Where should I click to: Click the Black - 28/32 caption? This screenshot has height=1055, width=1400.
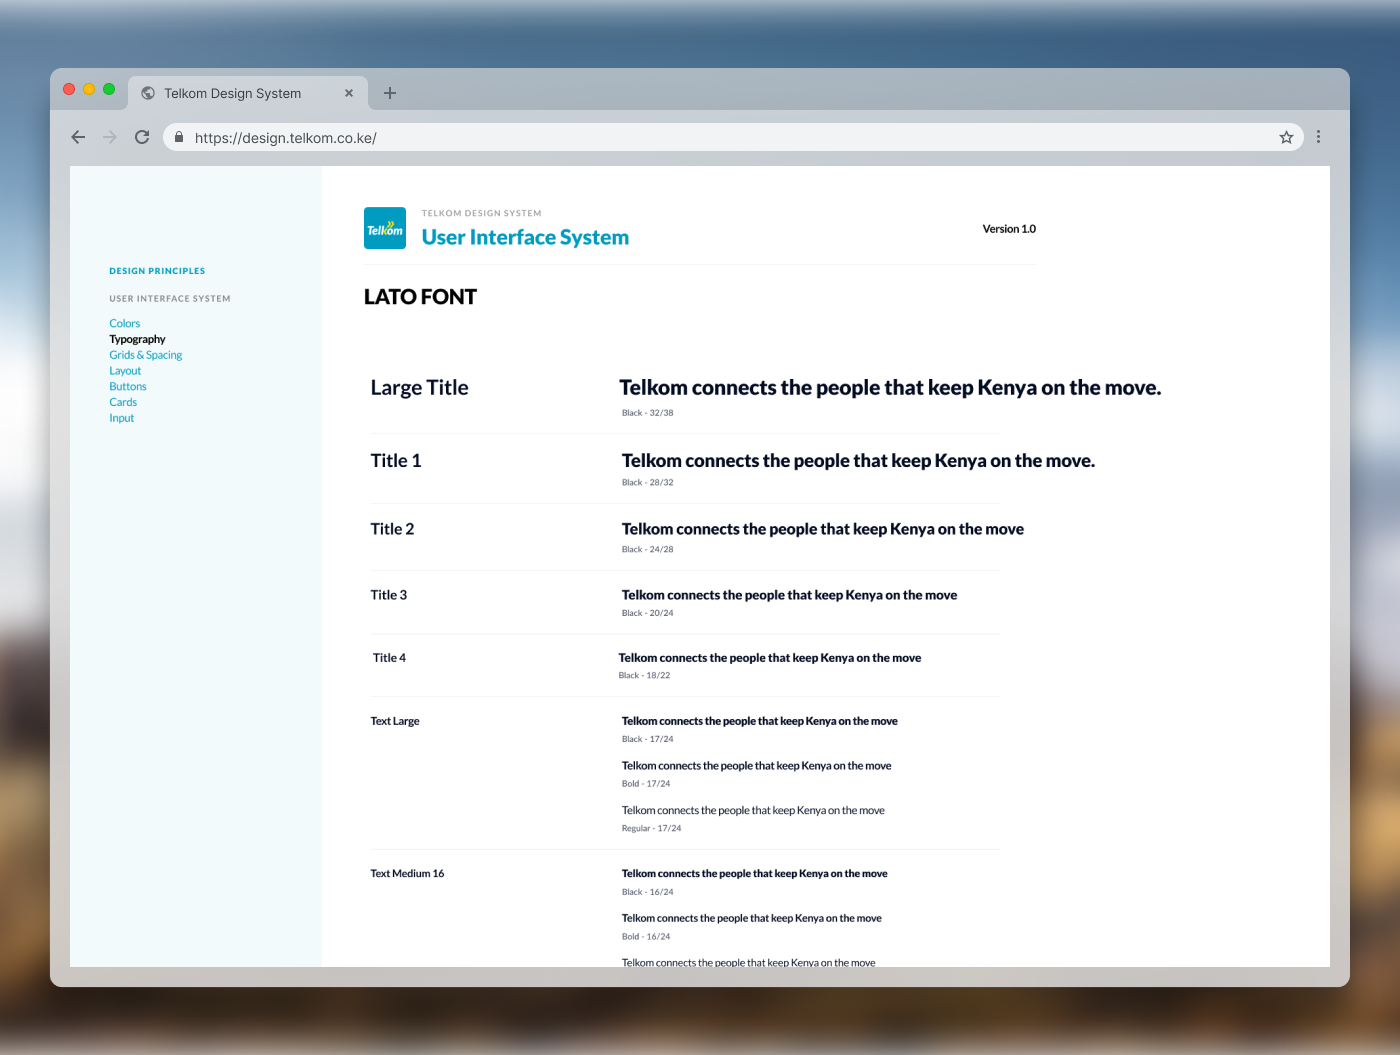pos(648,483)
